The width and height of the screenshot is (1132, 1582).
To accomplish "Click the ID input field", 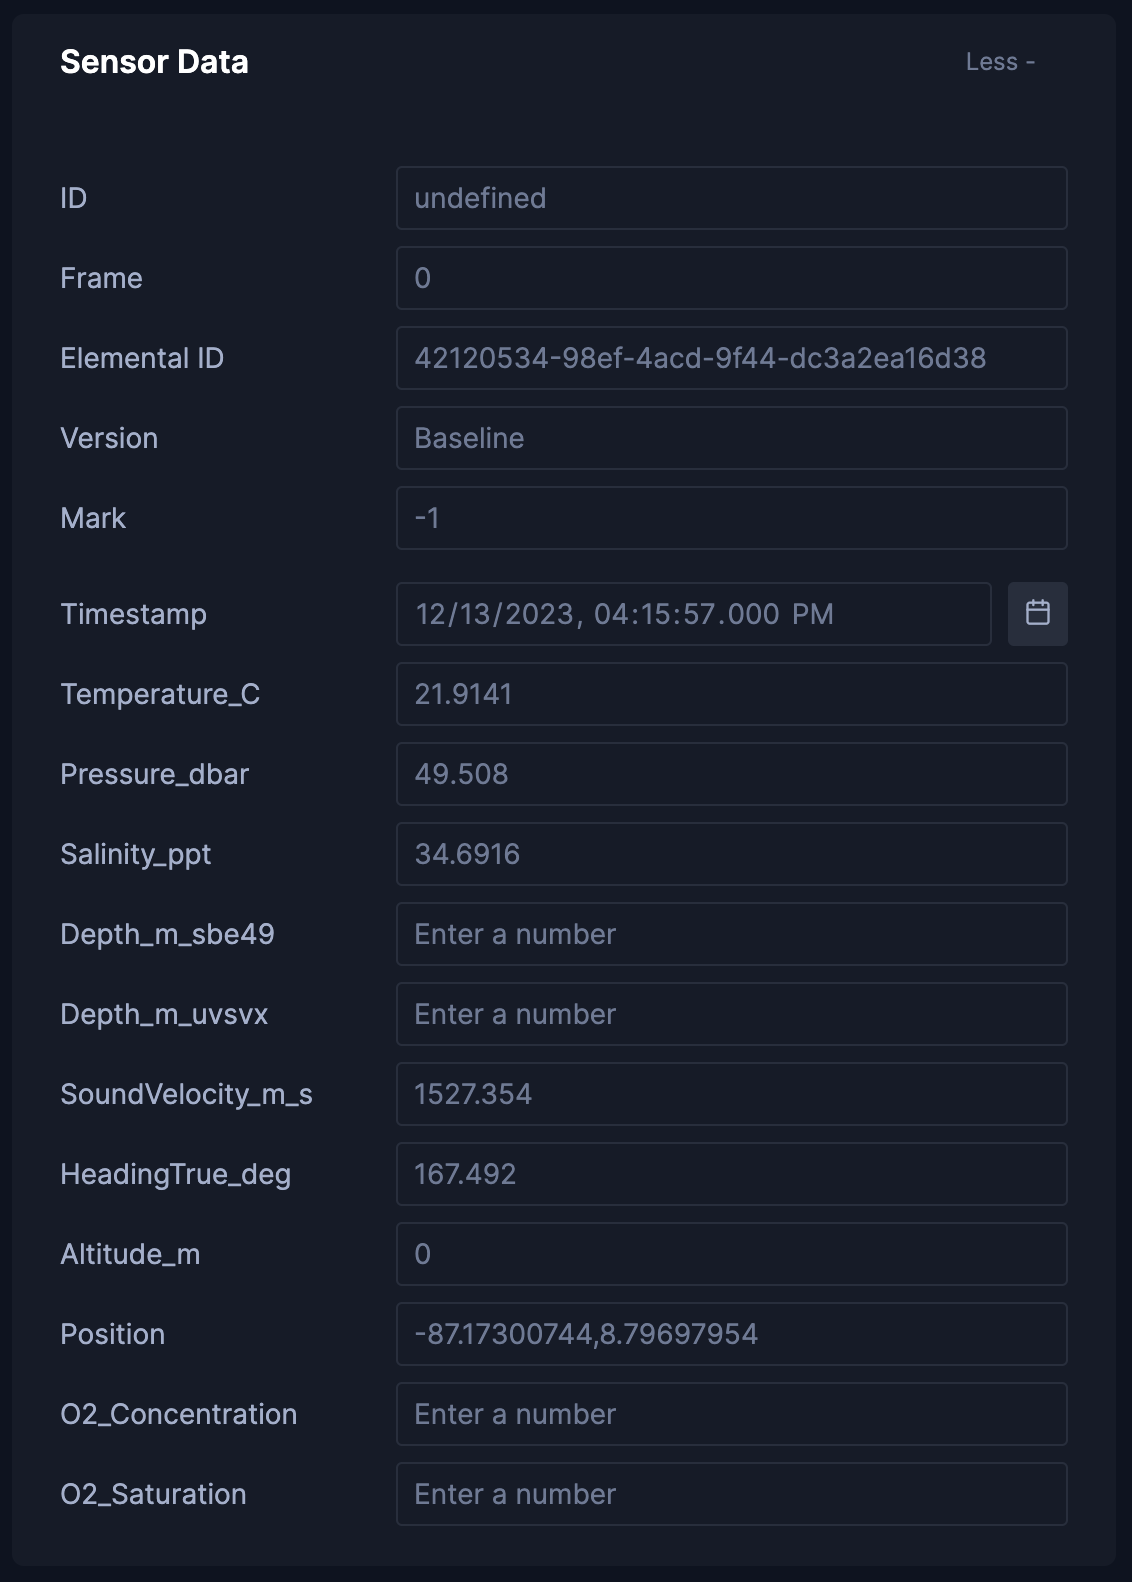I will [x=731, y=198].
